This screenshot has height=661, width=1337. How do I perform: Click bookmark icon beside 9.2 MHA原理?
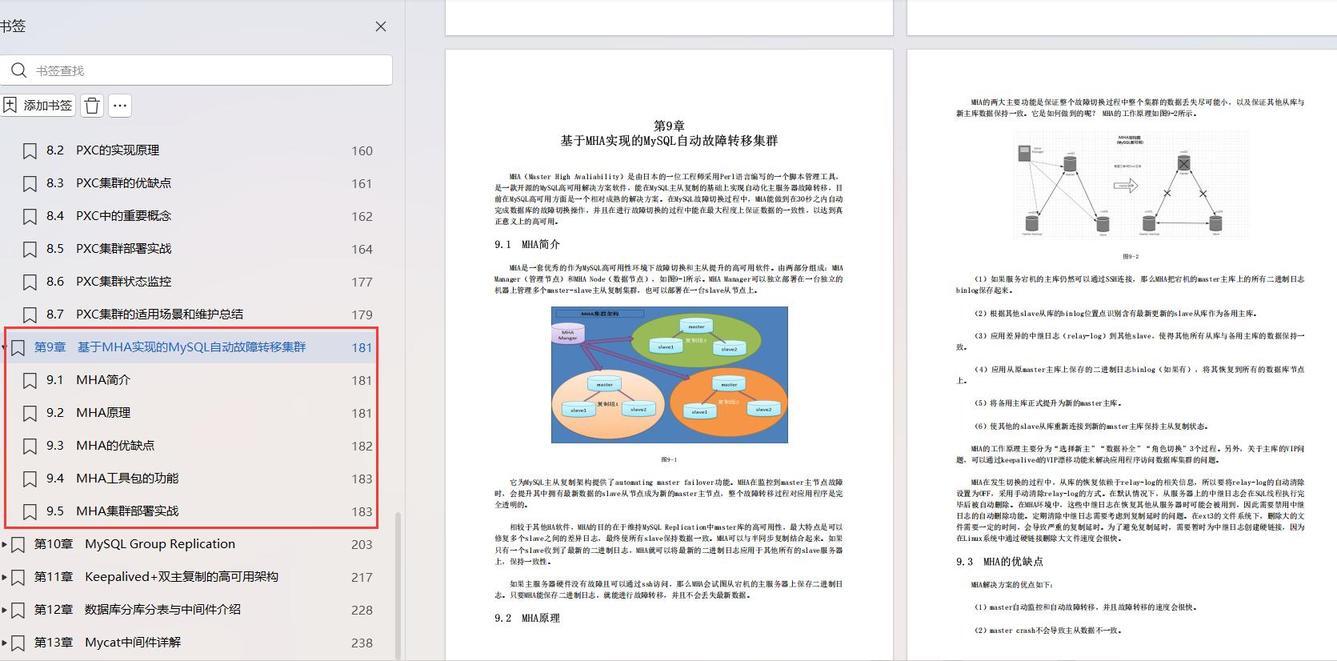(30, 413)
